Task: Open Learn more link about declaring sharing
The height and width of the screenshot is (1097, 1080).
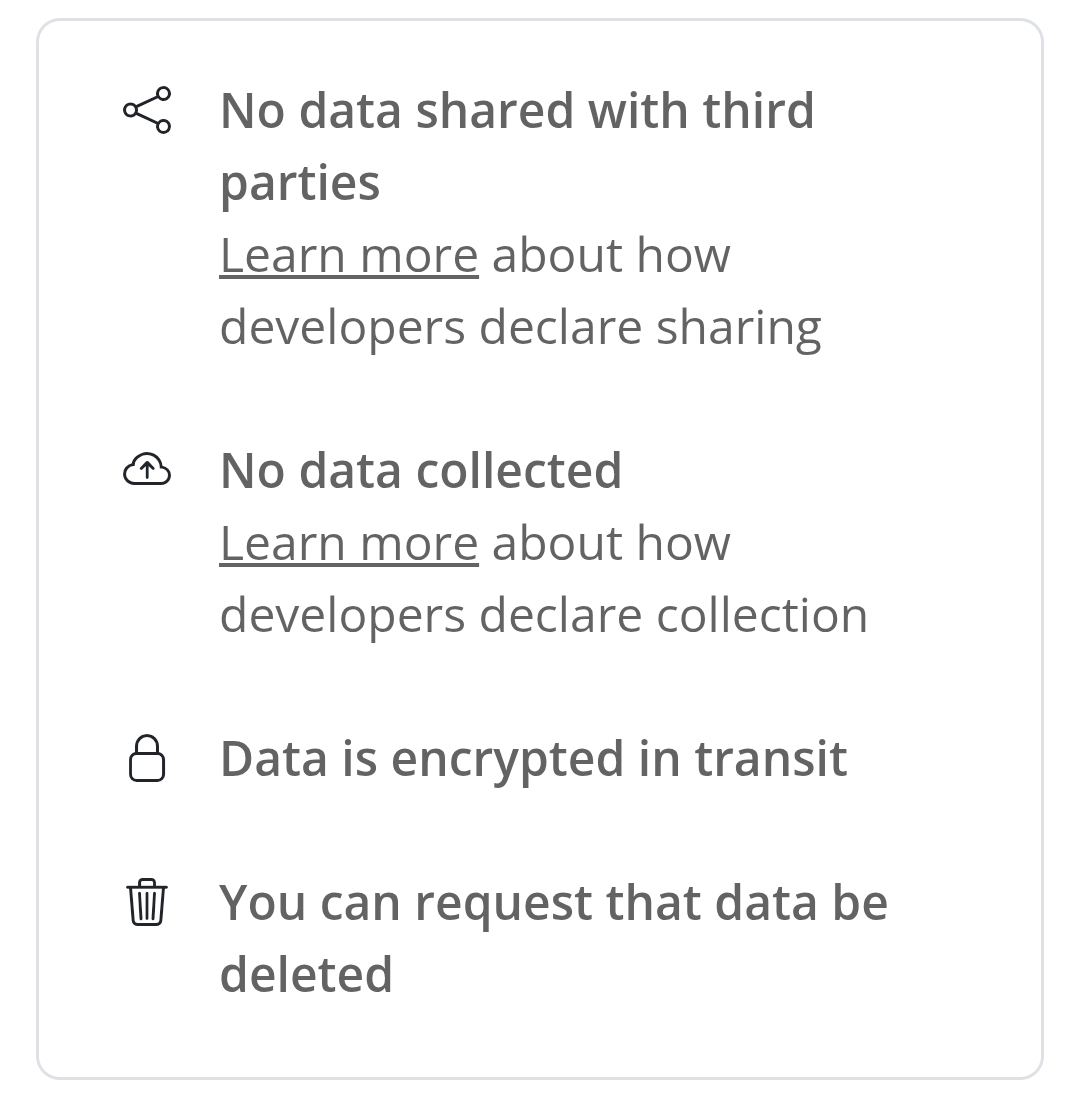Action: click(x=348, y=256)
